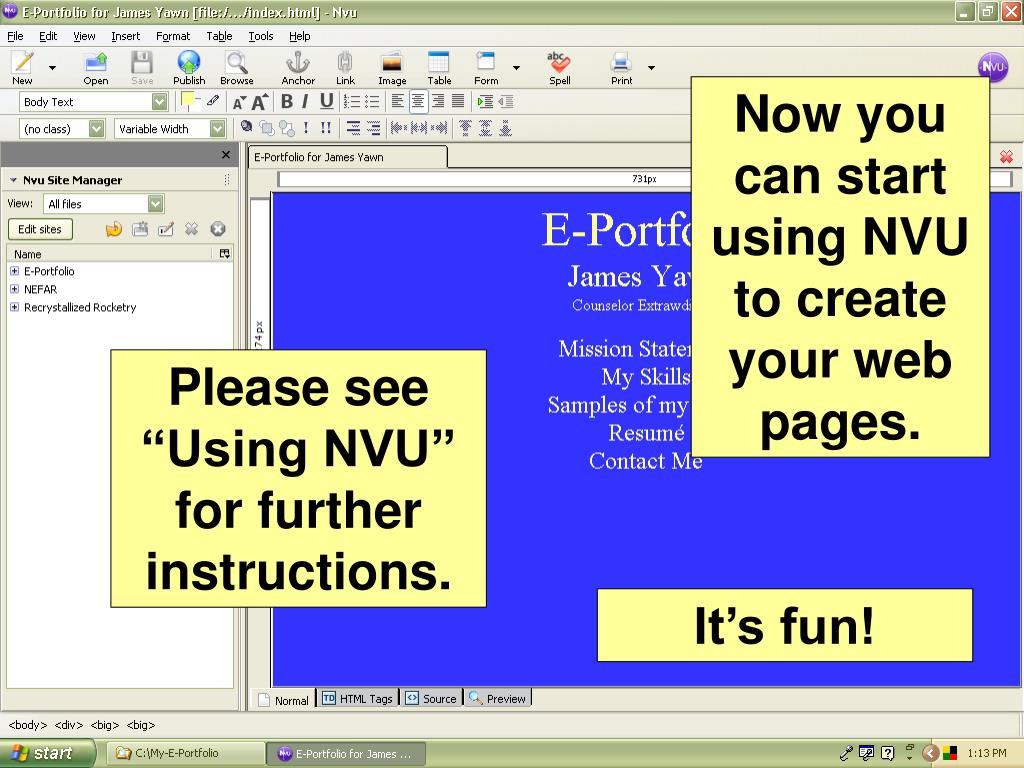Toggle bulleted list
This screenshot has height=768, width=1024.
pos(372,102)
